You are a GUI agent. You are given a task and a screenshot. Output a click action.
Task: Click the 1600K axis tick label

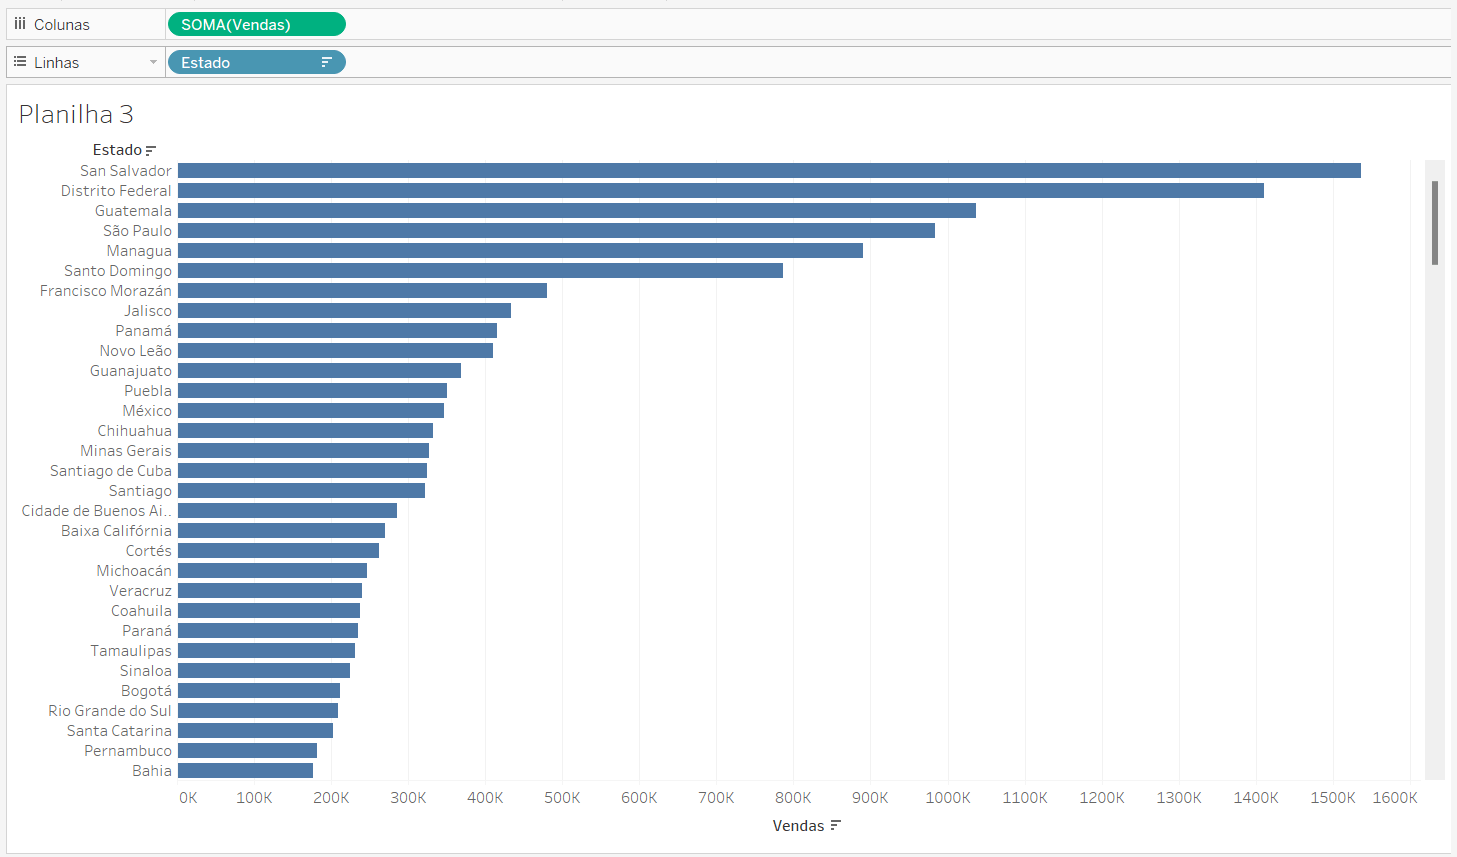click(x=1395, y=797)
